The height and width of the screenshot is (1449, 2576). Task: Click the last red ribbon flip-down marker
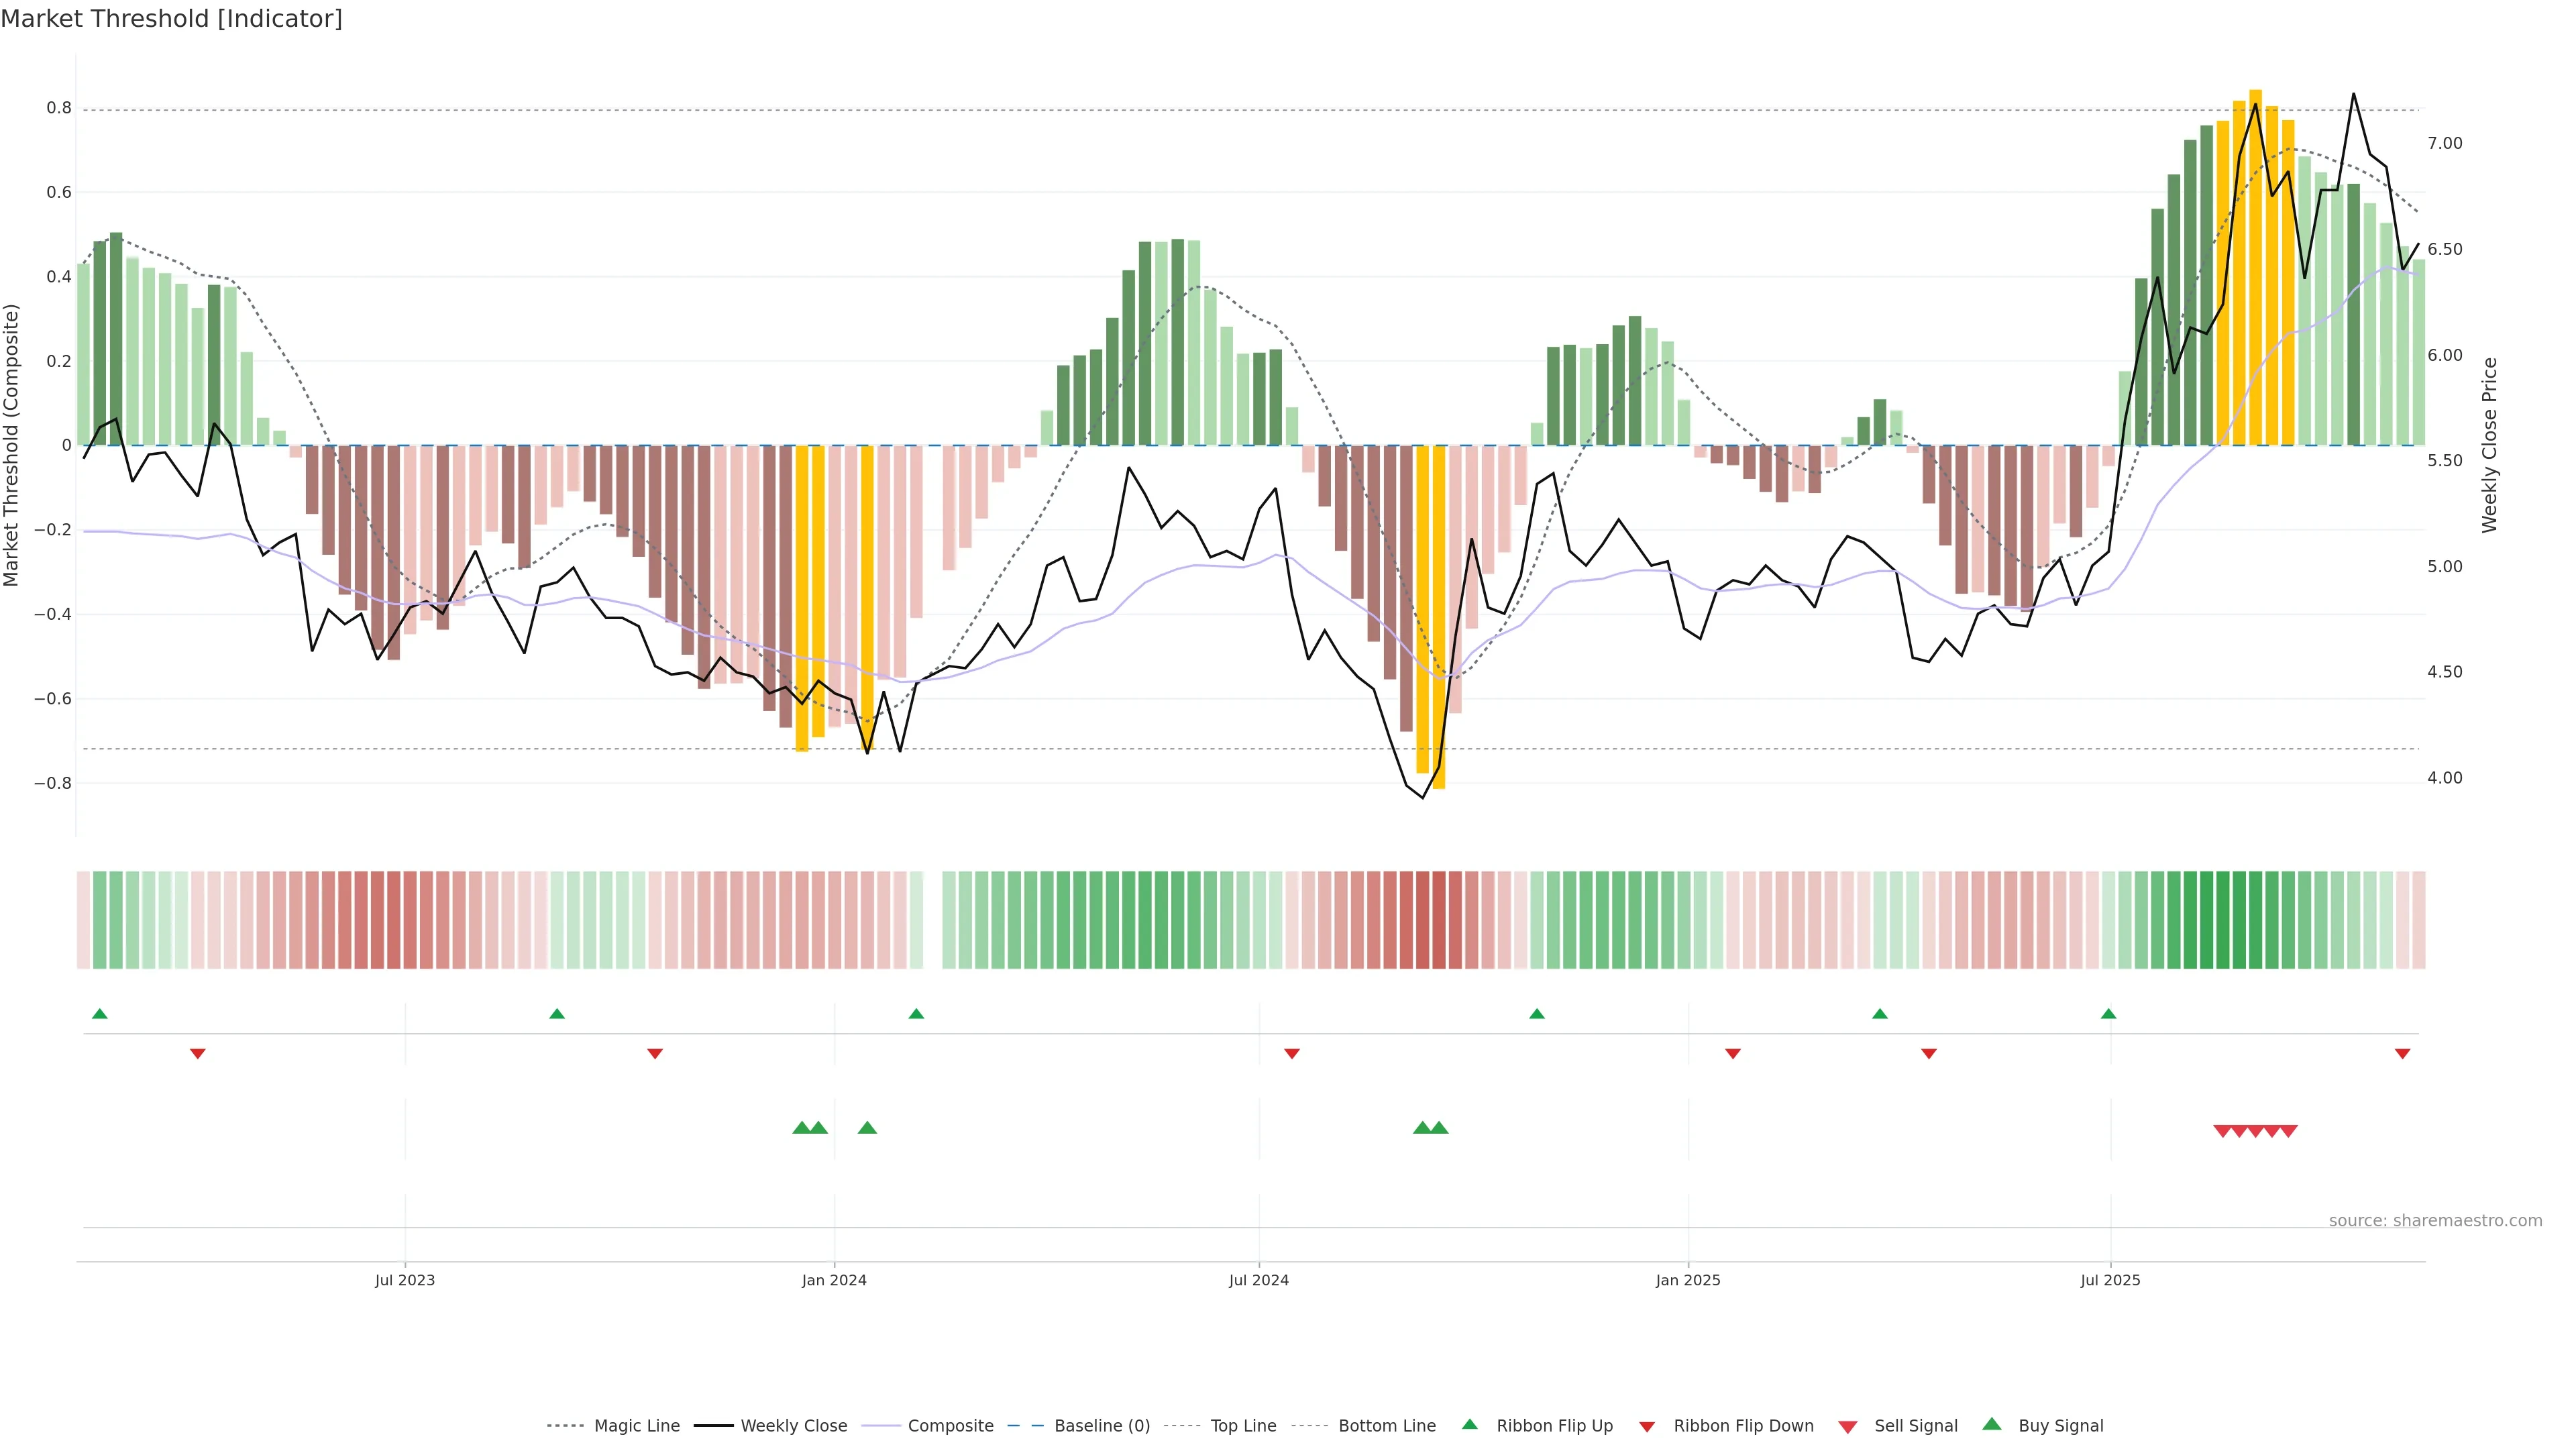coord(2402,1053)
